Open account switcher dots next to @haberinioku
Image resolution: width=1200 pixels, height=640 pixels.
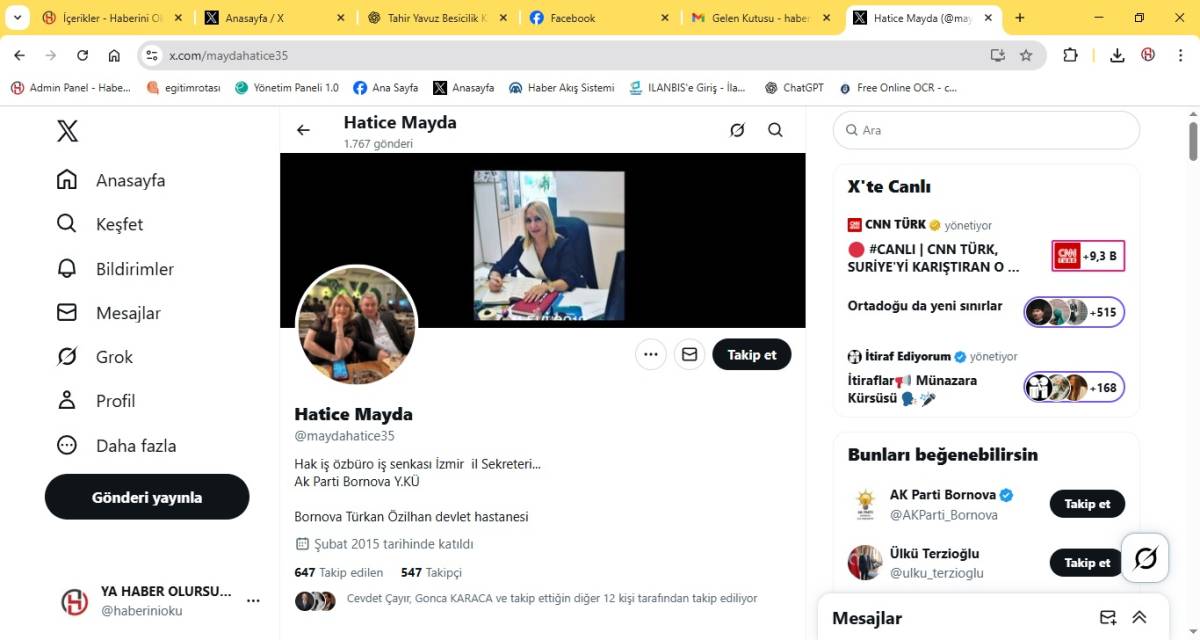(253, 601)
